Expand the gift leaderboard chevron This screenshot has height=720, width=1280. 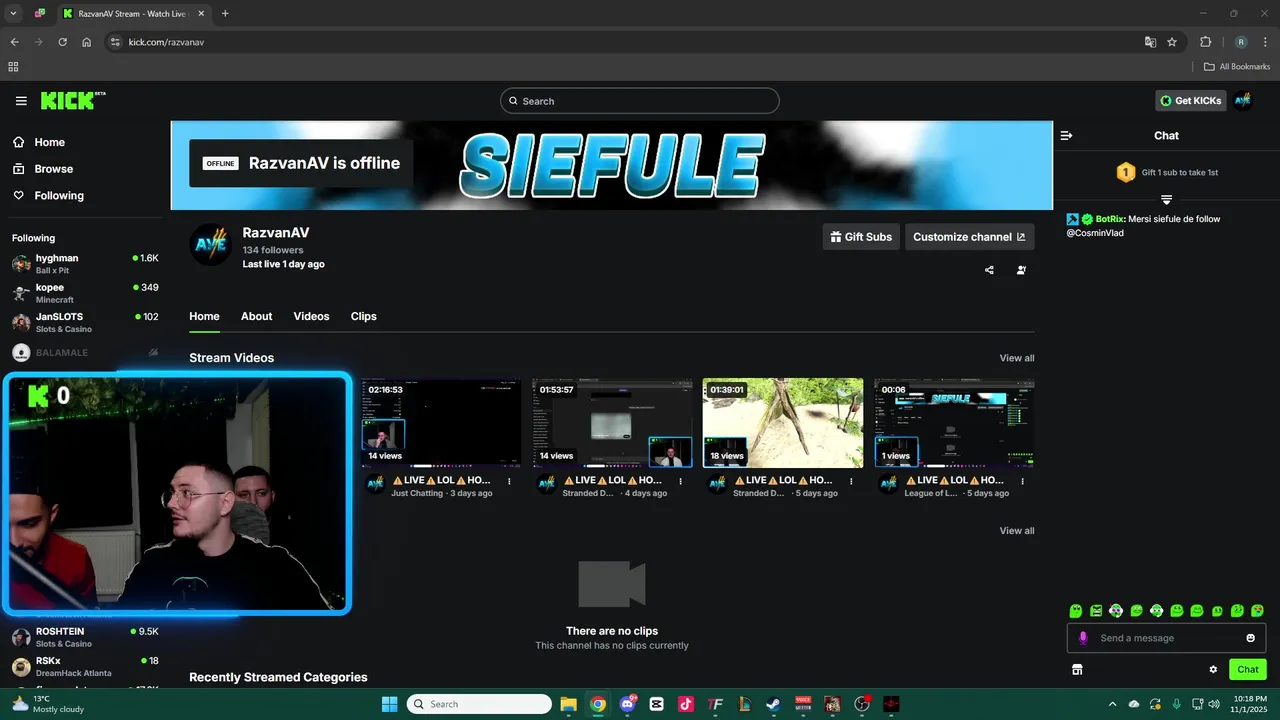1166,200
